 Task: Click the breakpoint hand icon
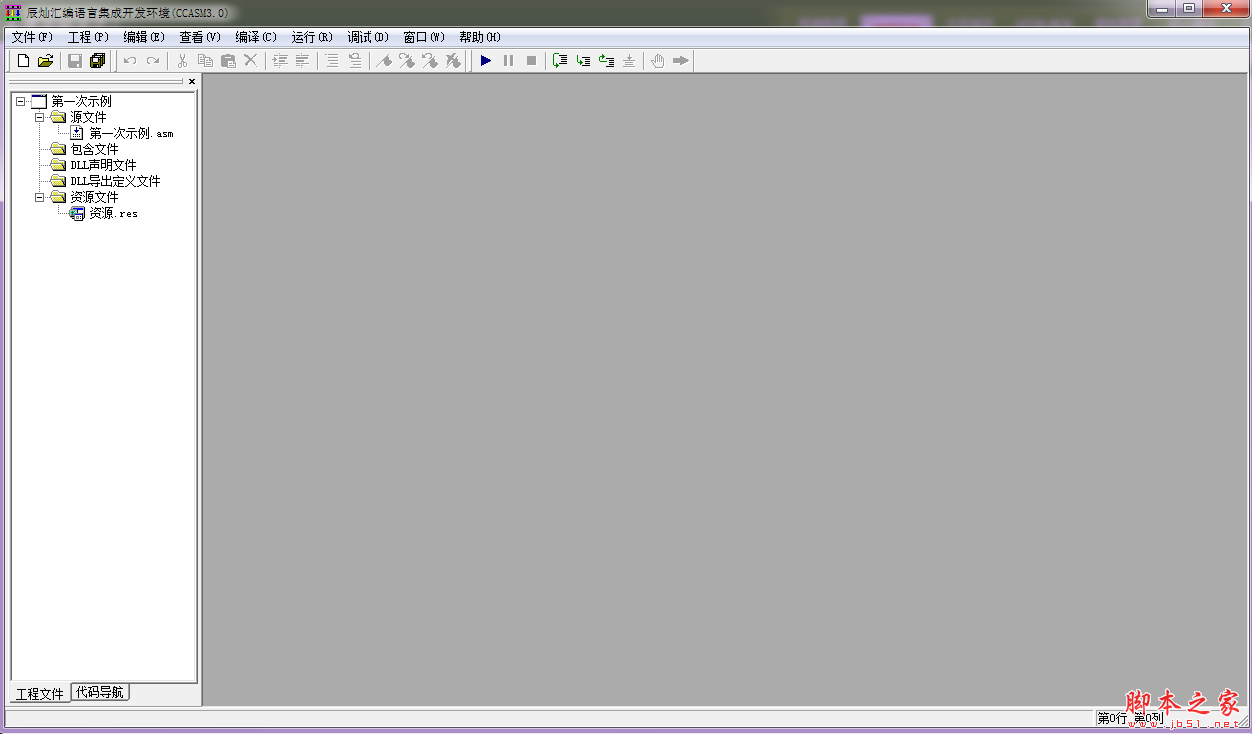(658, 61)
